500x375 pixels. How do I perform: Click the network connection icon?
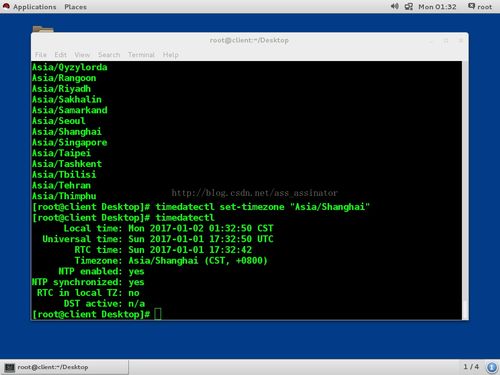coord(408,6)
